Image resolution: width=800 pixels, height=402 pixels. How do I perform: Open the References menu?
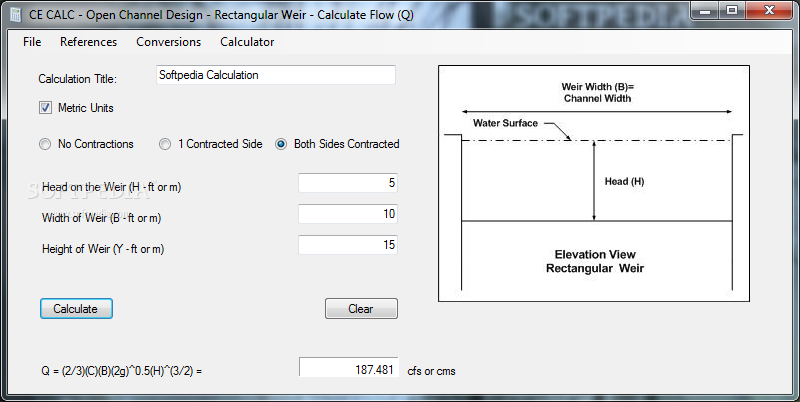88,42
